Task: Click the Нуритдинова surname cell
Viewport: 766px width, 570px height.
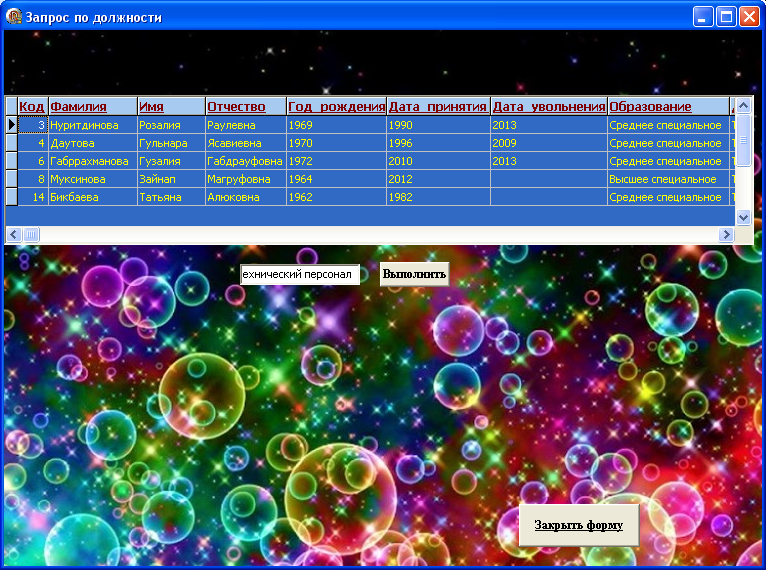Action: (93, 125)
